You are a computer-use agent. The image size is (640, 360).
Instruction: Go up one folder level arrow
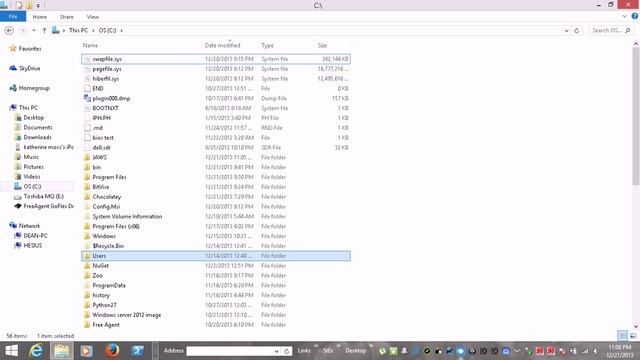(44, 31)
